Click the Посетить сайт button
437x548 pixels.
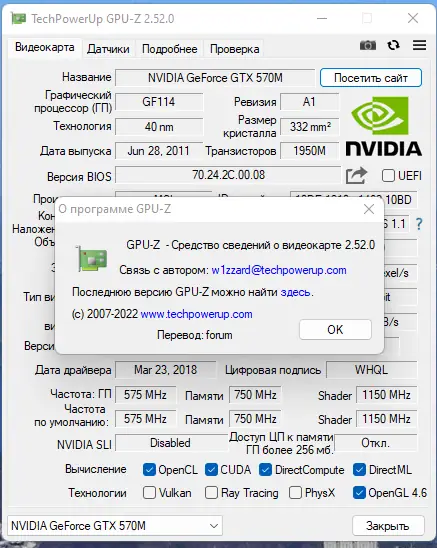pos(371,78)
